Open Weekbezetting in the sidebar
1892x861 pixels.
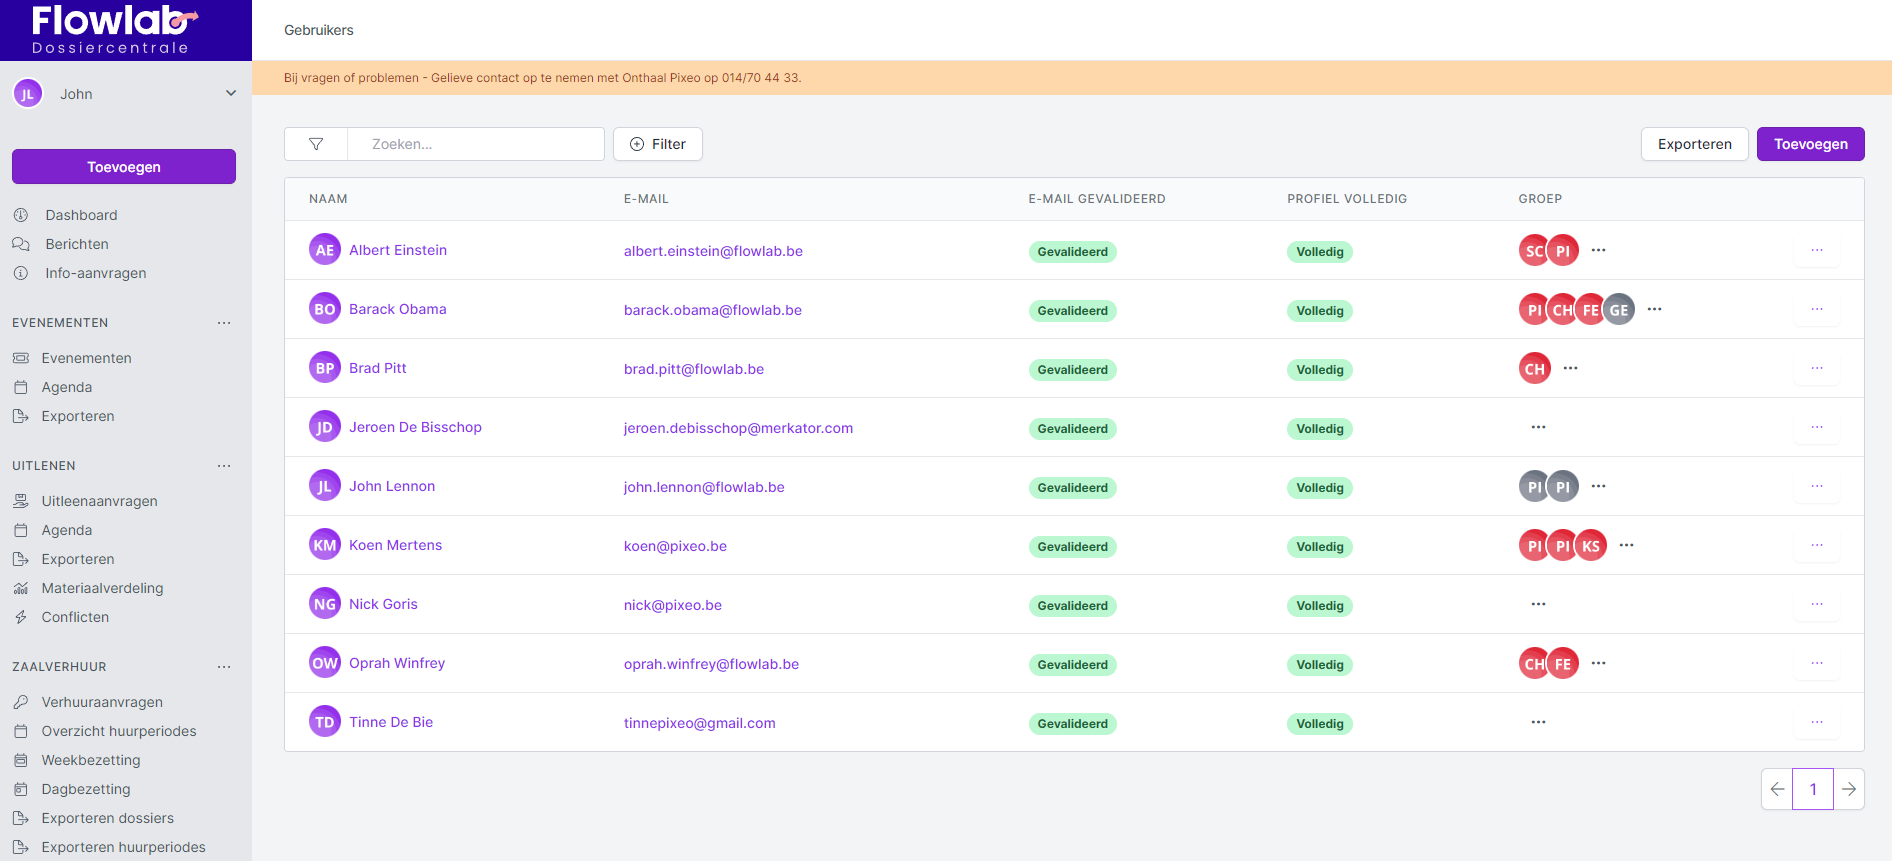coord(91,760)
